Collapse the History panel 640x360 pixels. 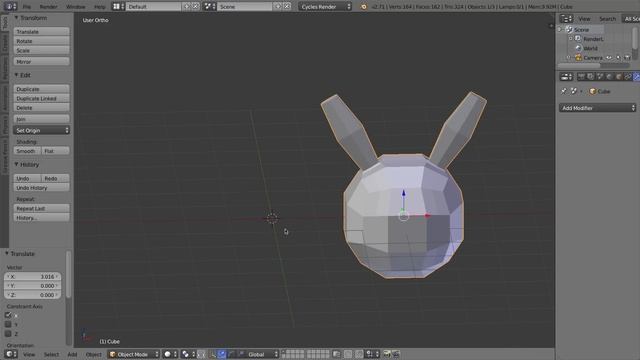[16, 164]
